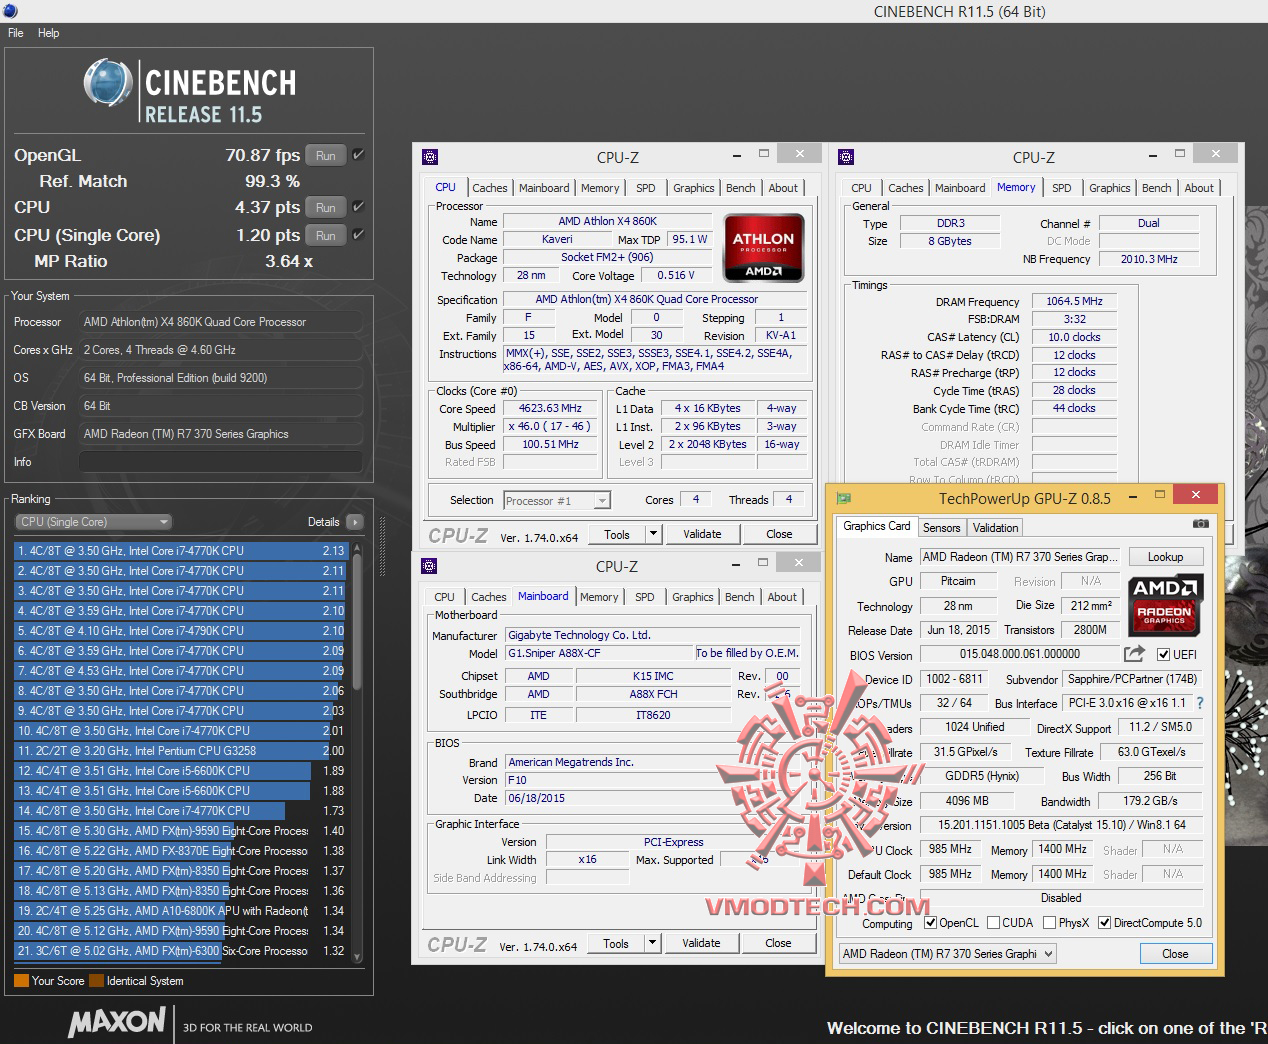Image resolution: width=1268 pixels, height=1044 pixels.
Task: Click Validate in CPU-Z Mainboard window
Action: tap(701, 943)
